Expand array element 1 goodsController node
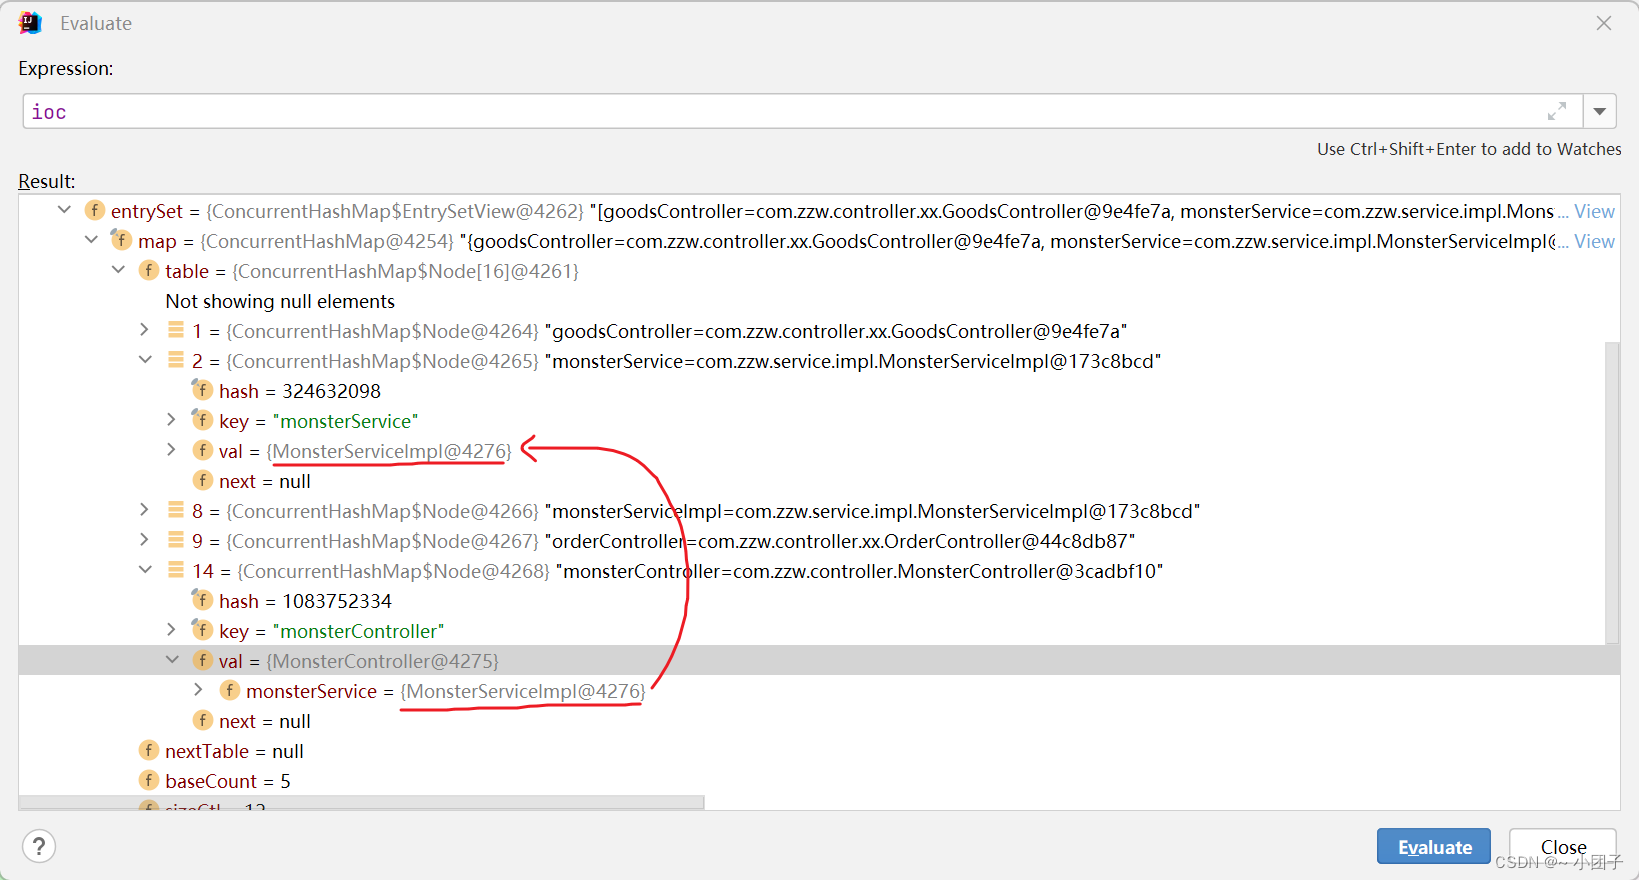 coord(145,330)
